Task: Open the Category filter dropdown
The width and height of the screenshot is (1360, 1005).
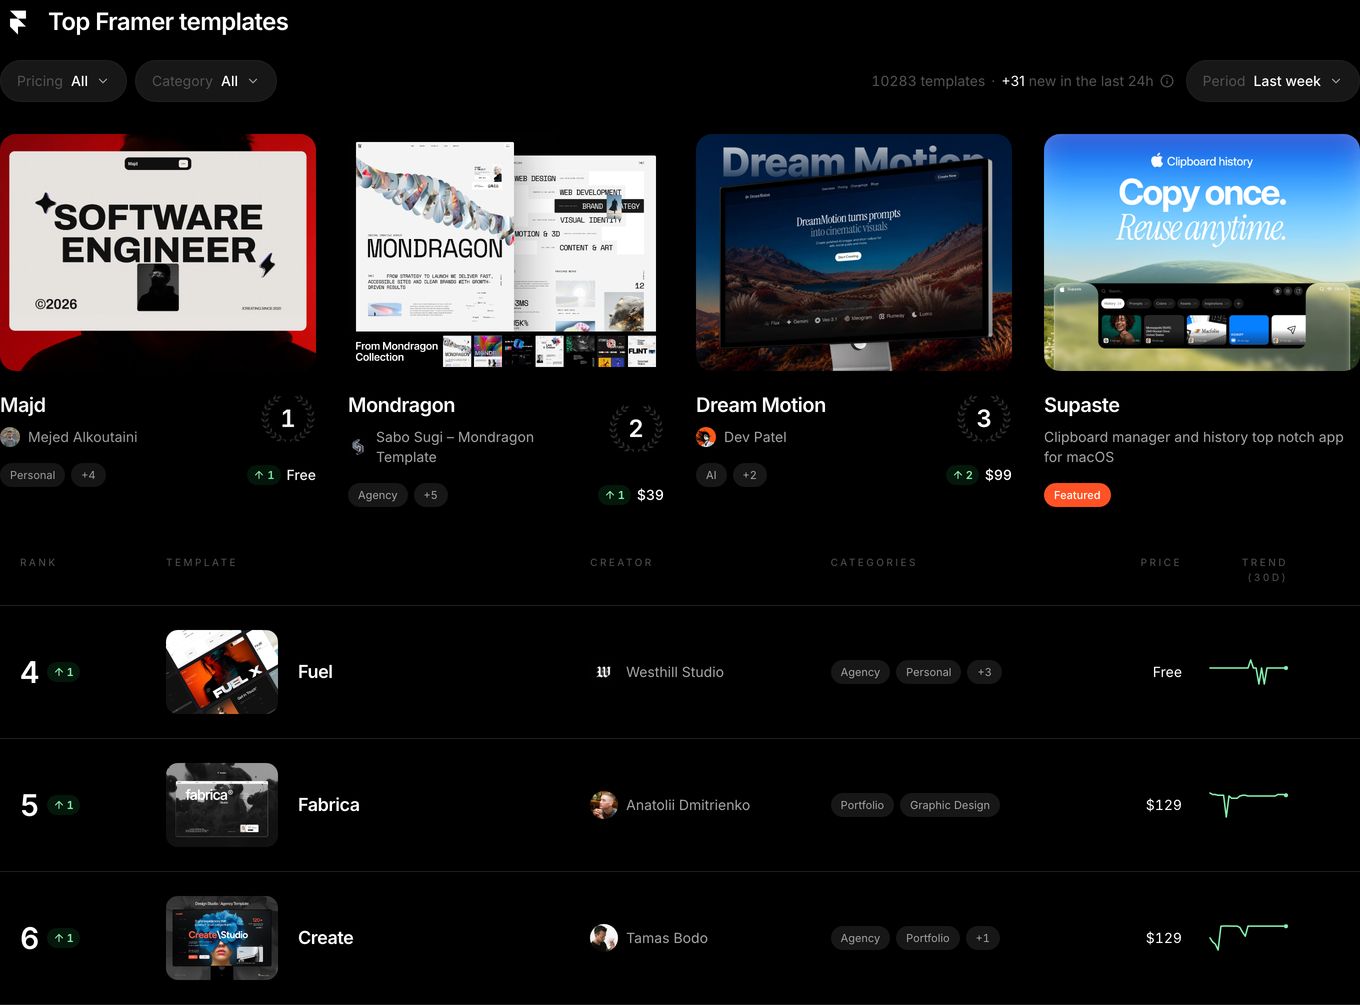Action: coord(206,81)
